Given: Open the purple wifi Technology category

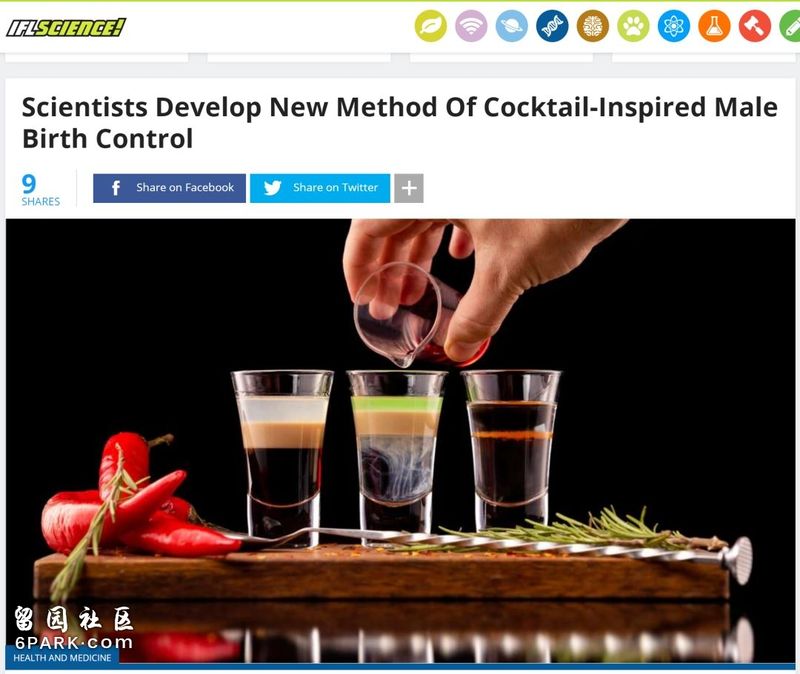Looking at the screenshot, I should pos(471,26).
